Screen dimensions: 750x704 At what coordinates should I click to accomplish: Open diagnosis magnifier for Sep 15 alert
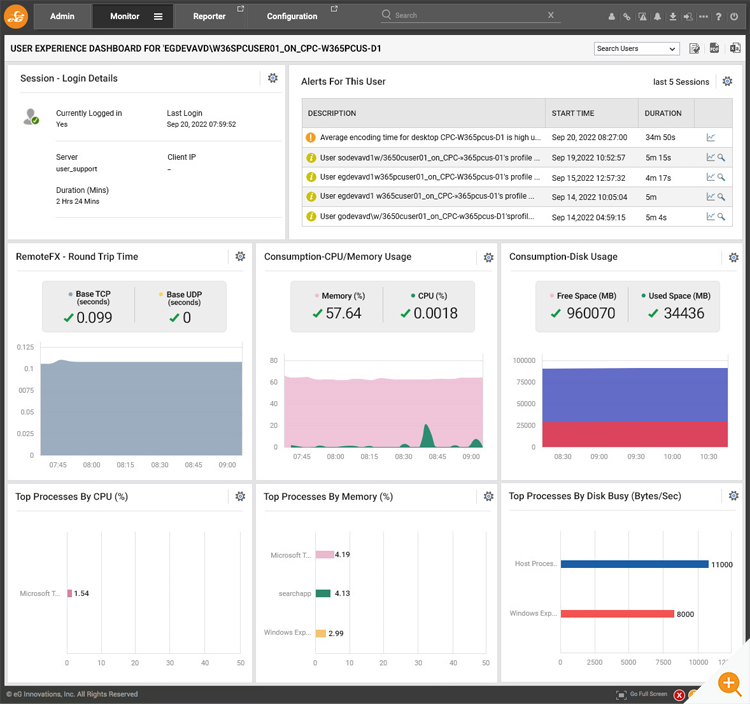pos(721,177)
